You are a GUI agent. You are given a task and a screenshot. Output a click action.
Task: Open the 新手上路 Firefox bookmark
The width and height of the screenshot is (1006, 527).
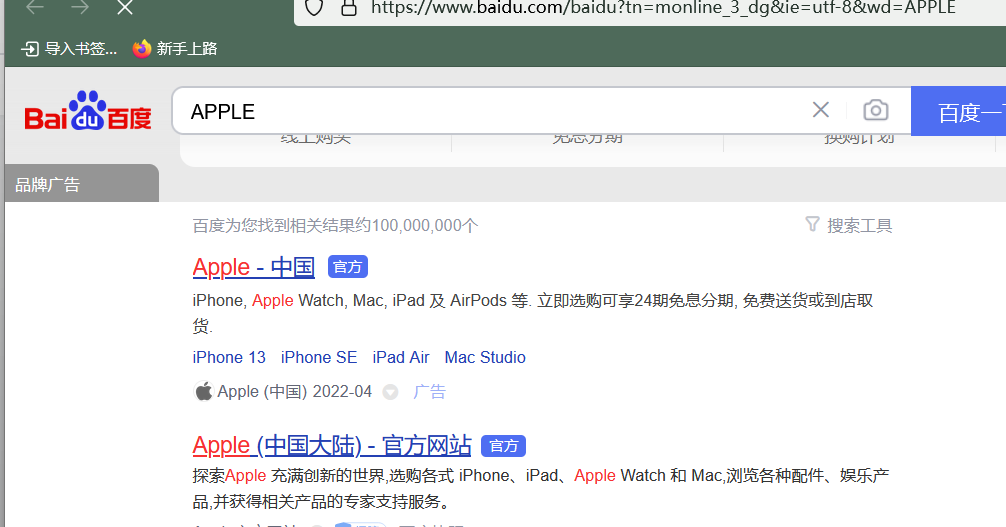pos(175,49)
